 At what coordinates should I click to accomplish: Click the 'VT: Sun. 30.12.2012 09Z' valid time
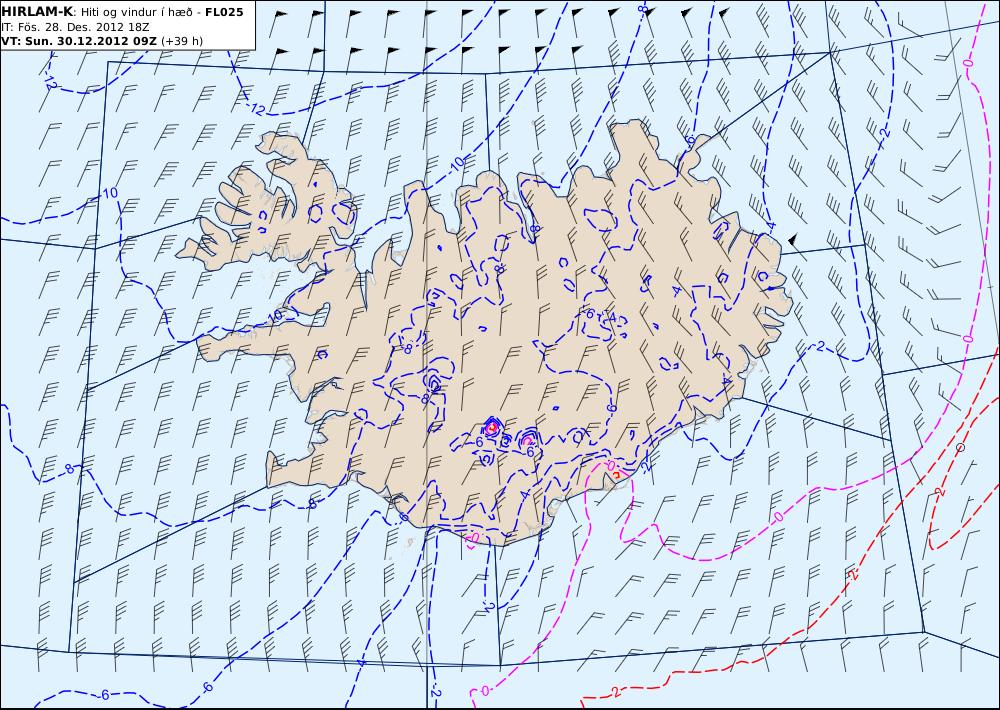click(x=79, y=41)
